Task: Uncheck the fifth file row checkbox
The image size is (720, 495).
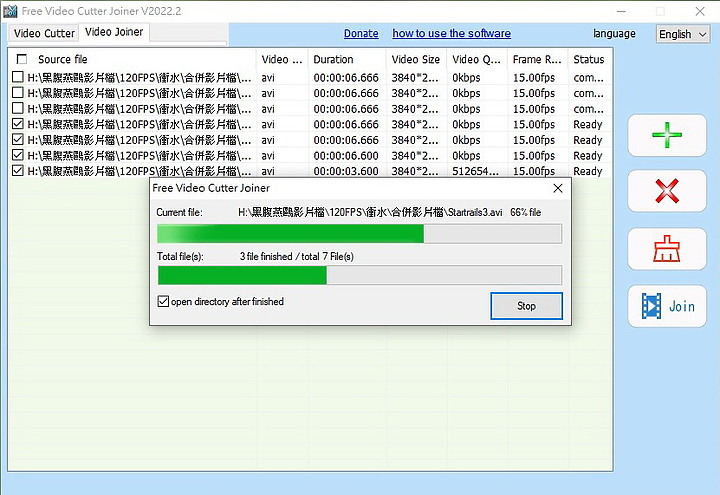Action: (17, 139)
